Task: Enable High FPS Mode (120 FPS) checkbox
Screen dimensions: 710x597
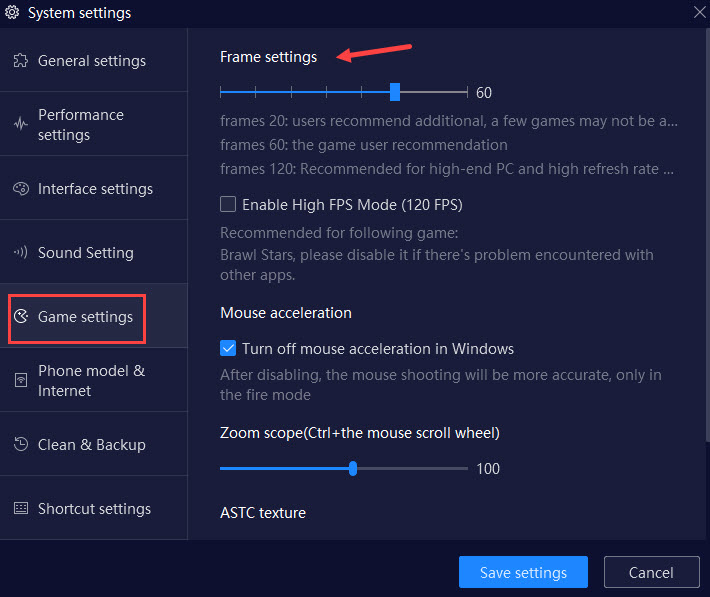Action: pyautogui.click(x=228, y=204)
